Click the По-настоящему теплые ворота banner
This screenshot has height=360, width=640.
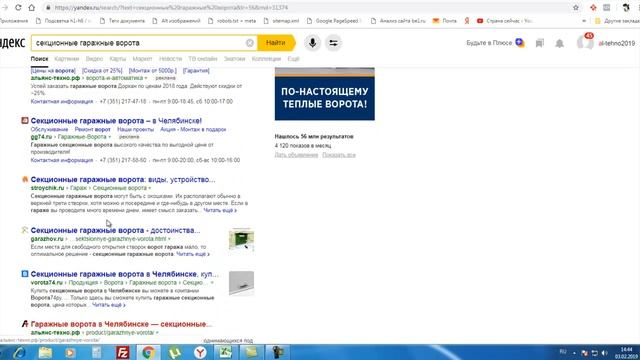(x=324, y=94)
